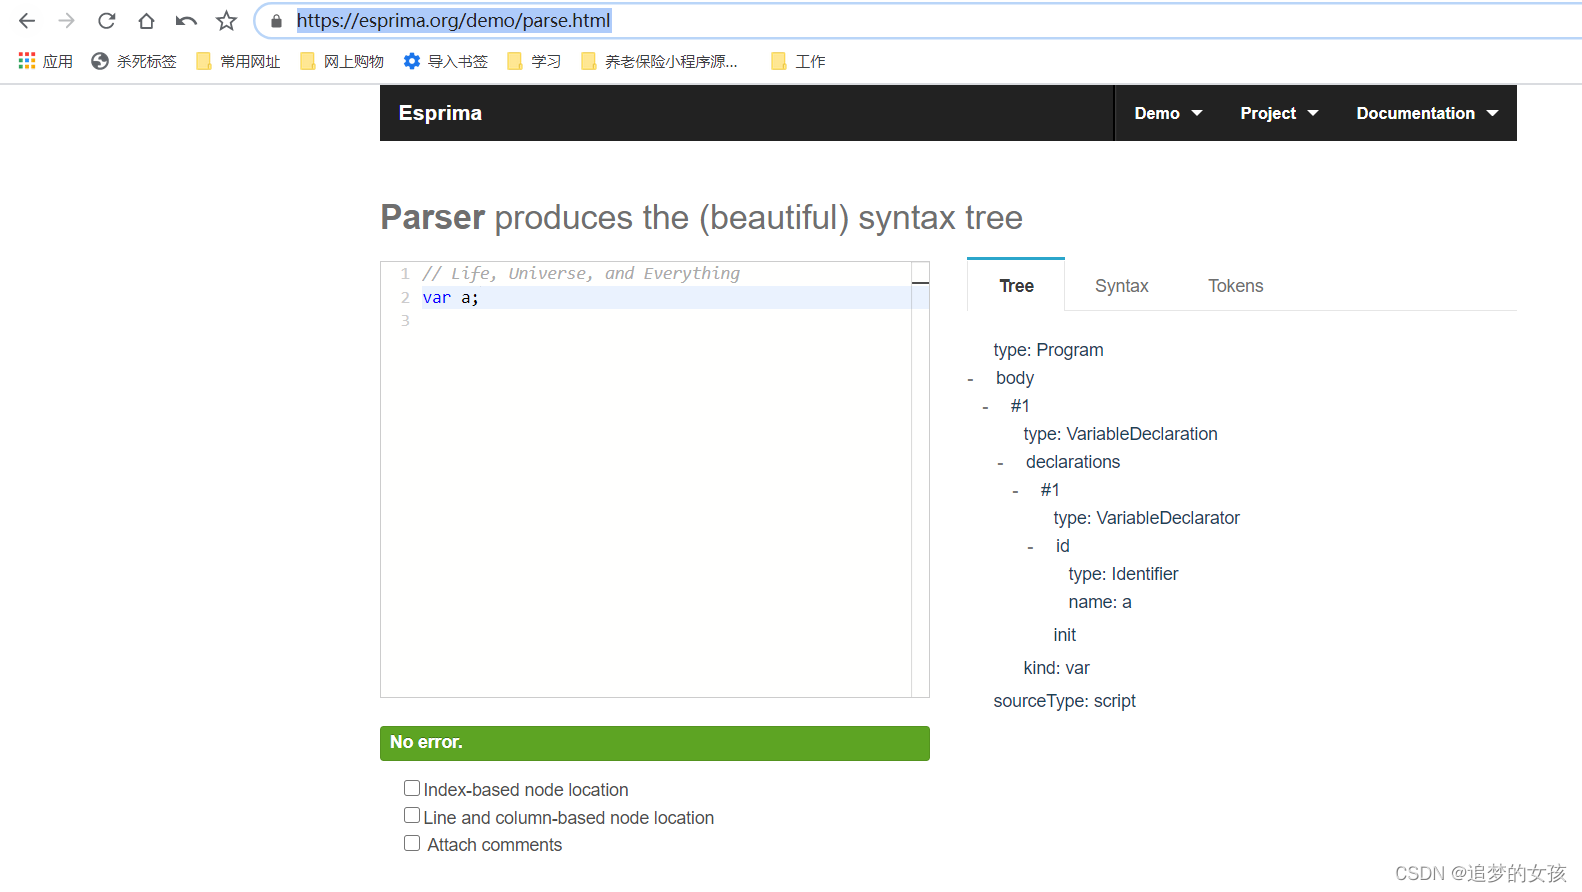
Task: Click the browser forward arrow
Action: click(x=66, y=21)
